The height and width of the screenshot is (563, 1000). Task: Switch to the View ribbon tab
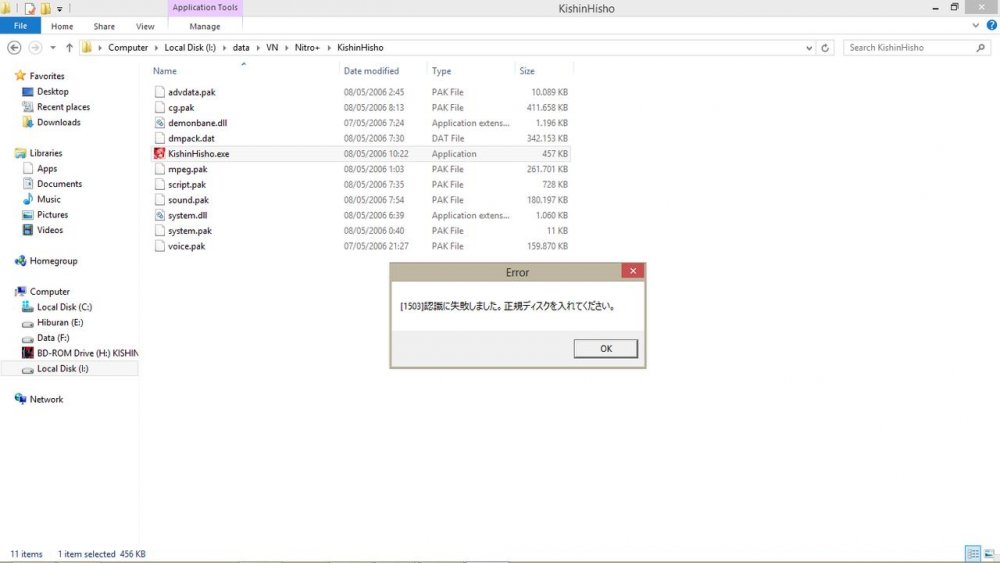pyautogui.click(x=145, y=26)
